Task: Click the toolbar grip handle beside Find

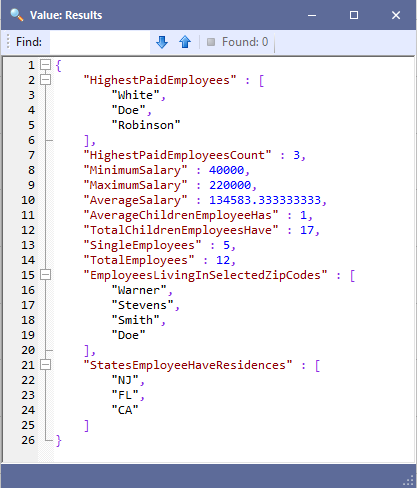Action: (8, 42)
